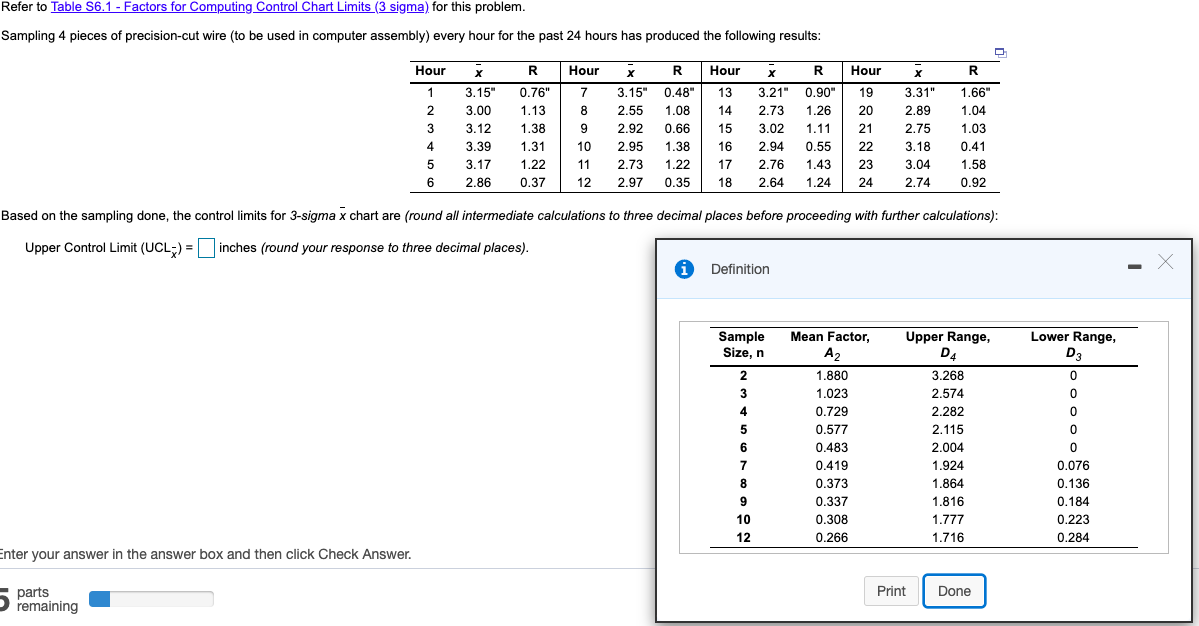This screenshot has width=1199, height=626.
Task: Select the D3 value 0.076
Action: pos(1074,465)
